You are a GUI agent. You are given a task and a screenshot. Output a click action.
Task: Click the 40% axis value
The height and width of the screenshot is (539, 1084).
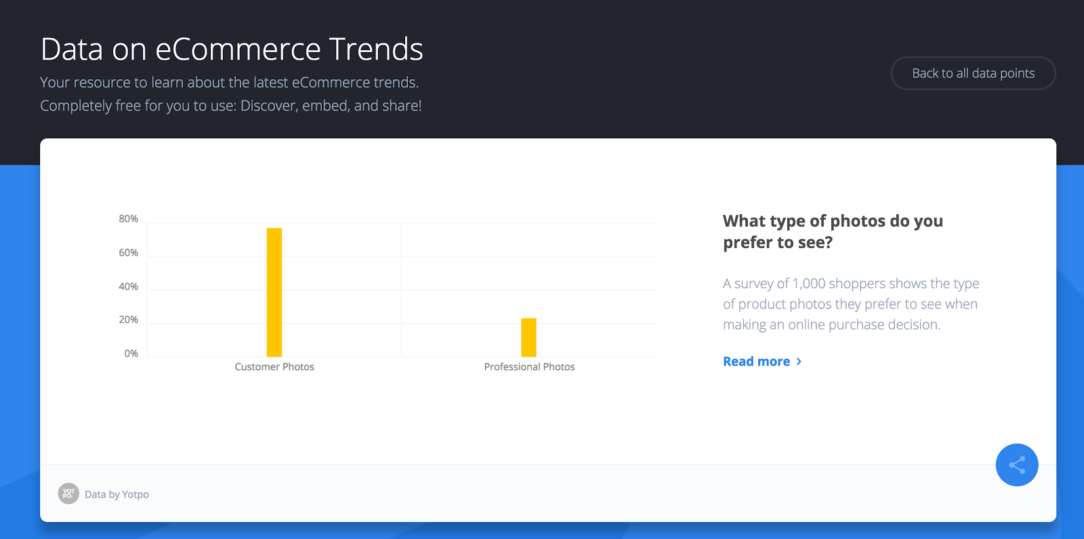pos(129,287)
